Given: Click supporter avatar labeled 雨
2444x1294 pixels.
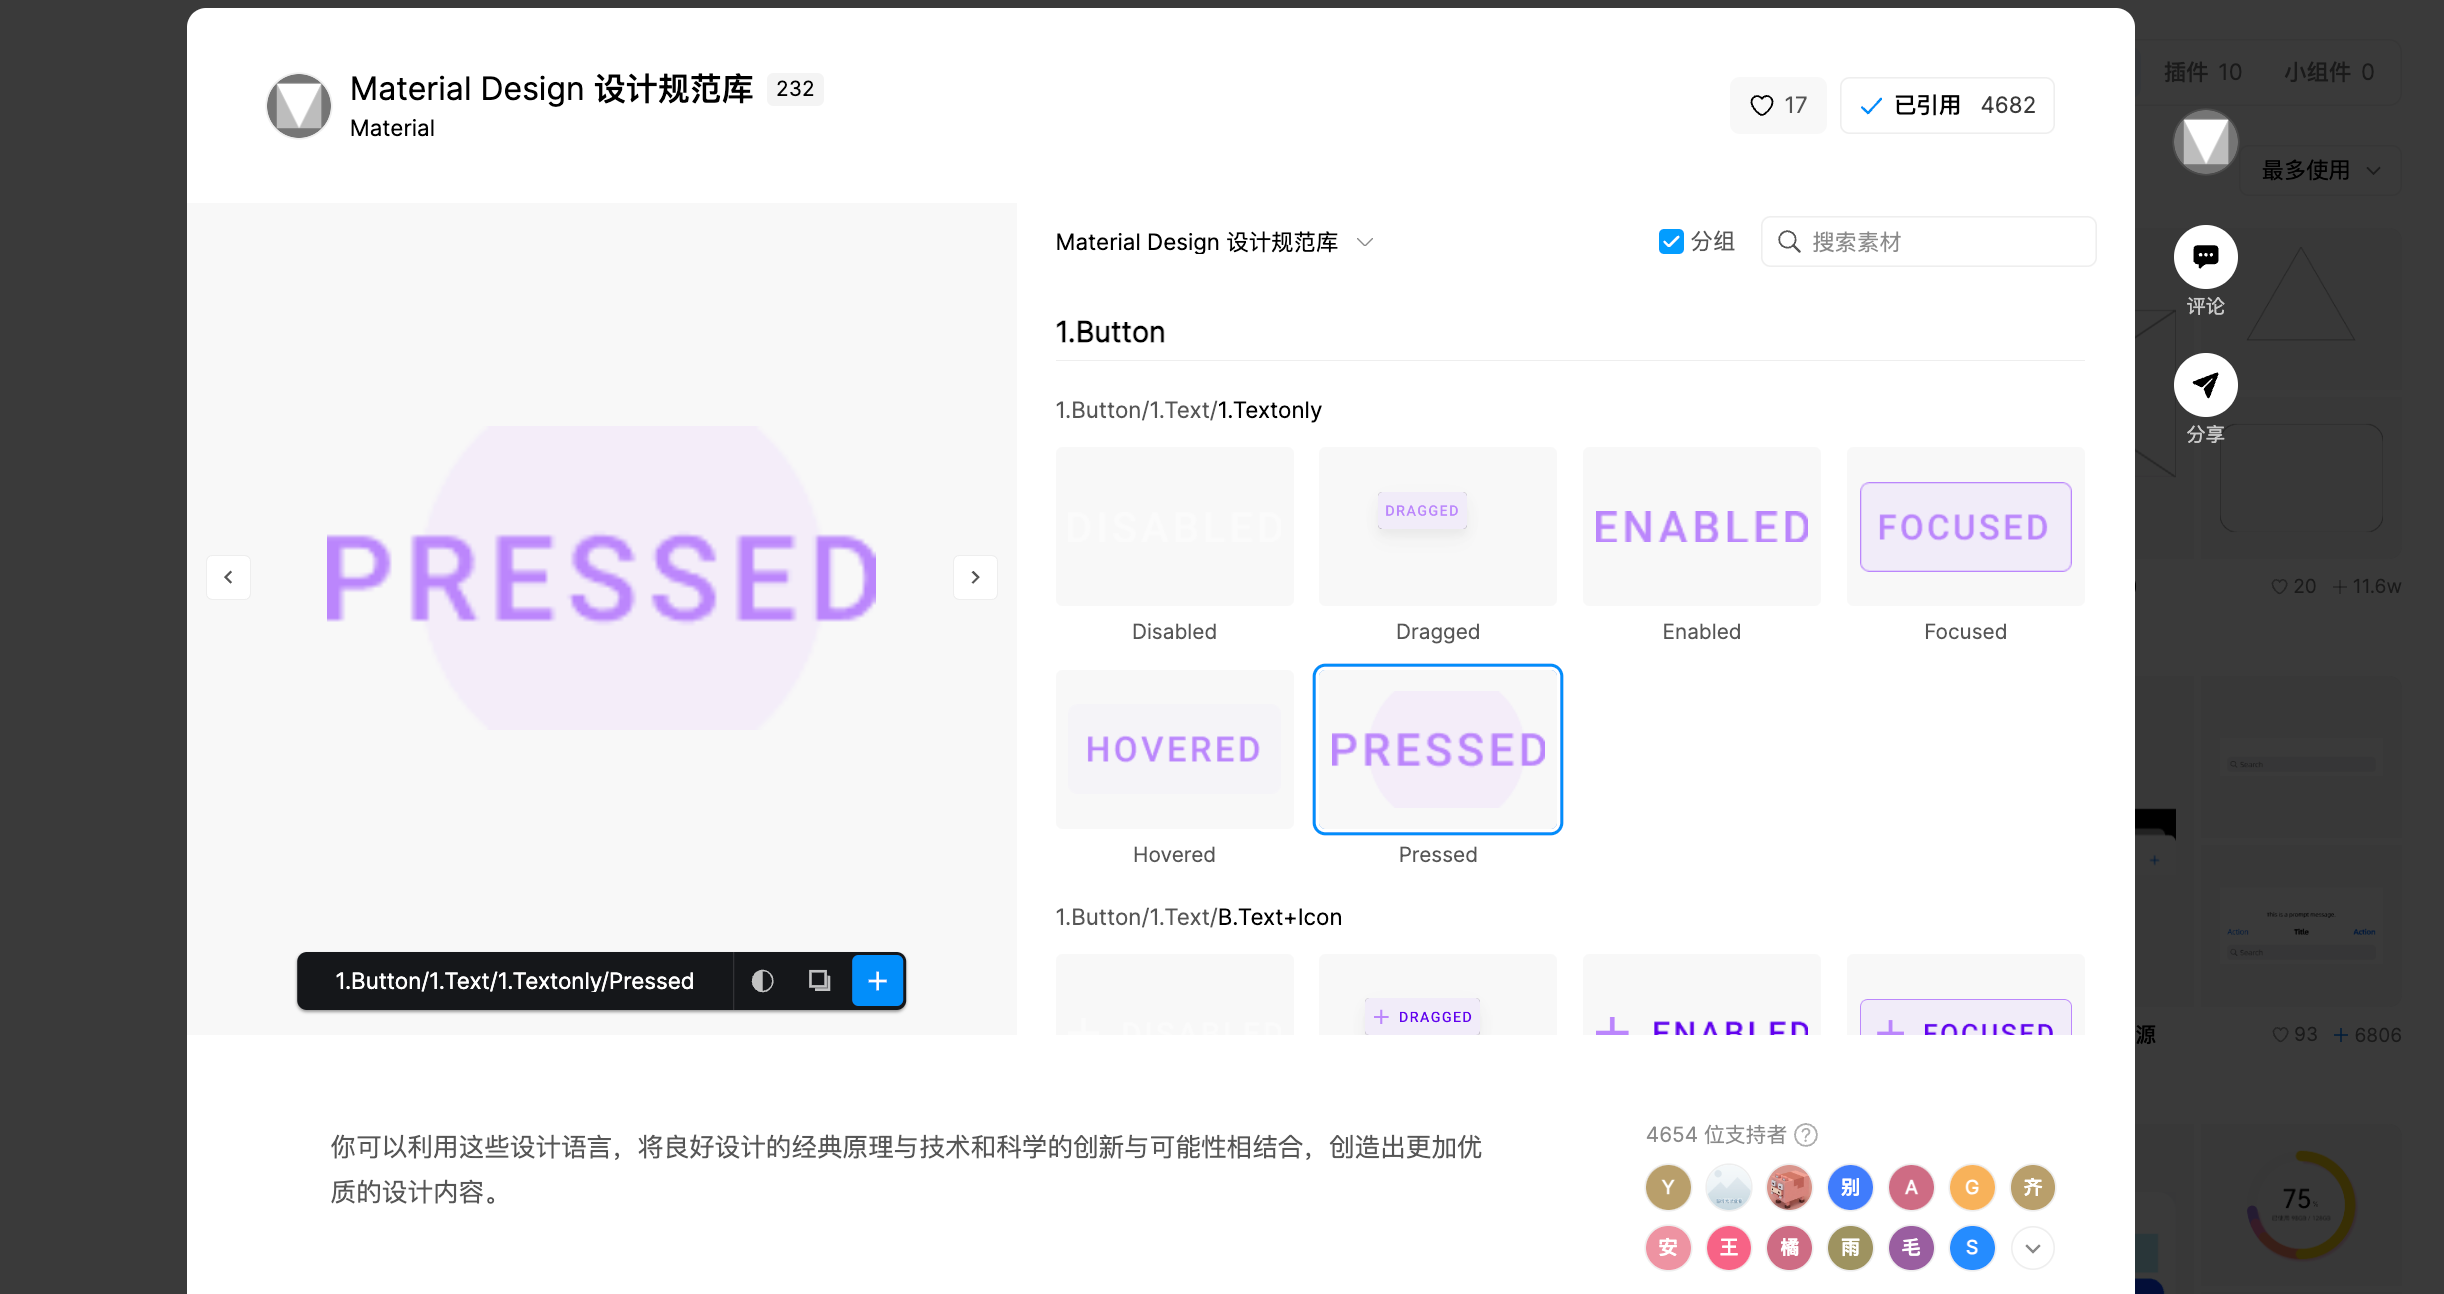Looking at the screenshot, I should pos(1850,1248).
